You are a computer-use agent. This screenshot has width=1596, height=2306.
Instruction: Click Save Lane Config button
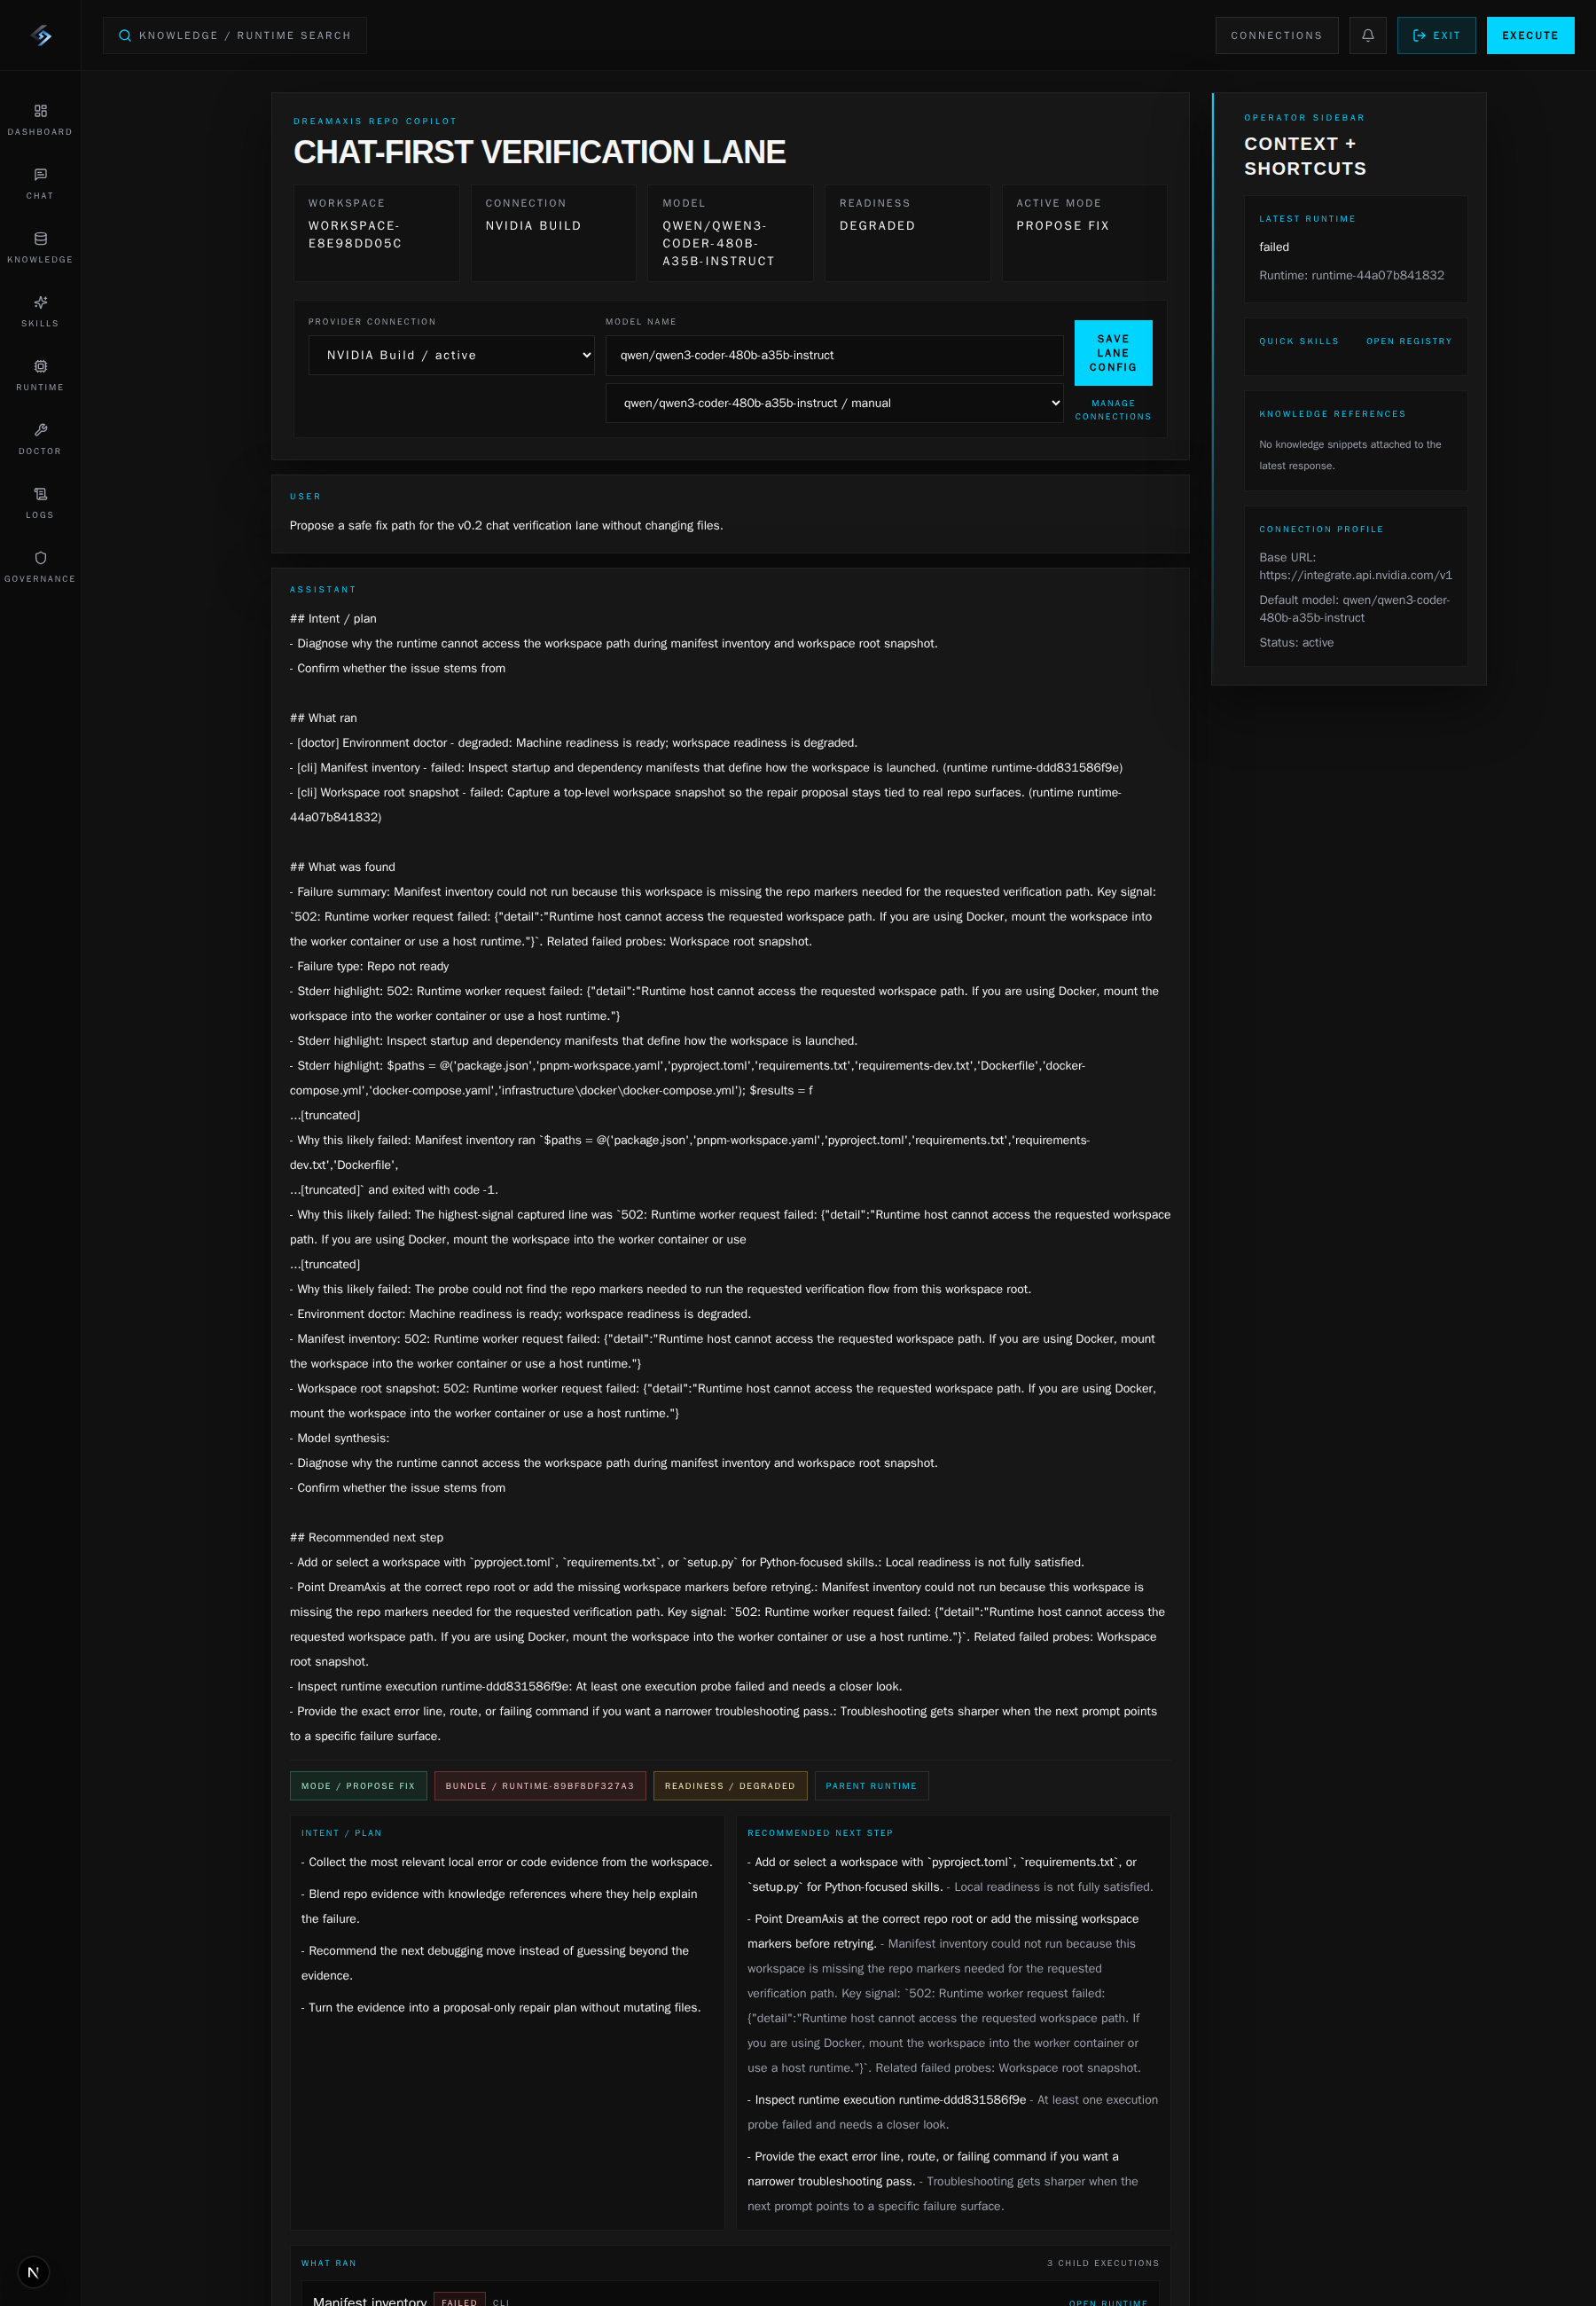[x=1112, y=353]
